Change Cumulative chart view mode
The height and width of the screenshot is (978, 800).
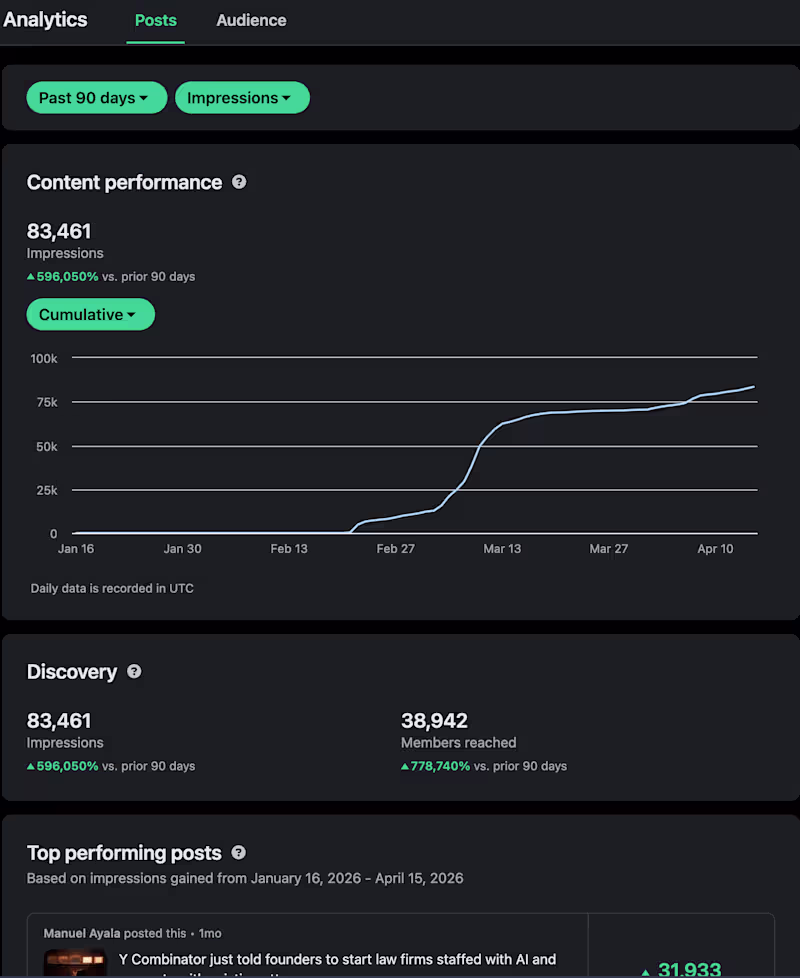pos(90,314)
